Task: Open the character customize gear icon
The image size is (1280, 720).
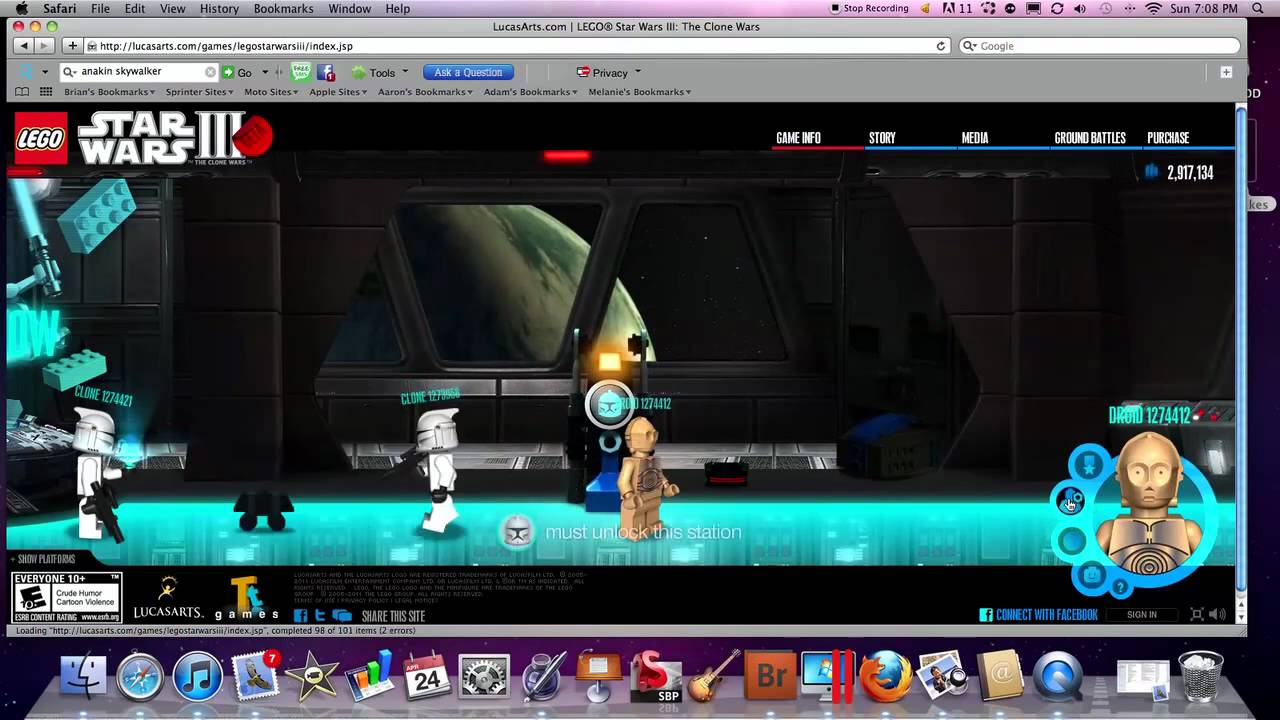Action: 1071,499
